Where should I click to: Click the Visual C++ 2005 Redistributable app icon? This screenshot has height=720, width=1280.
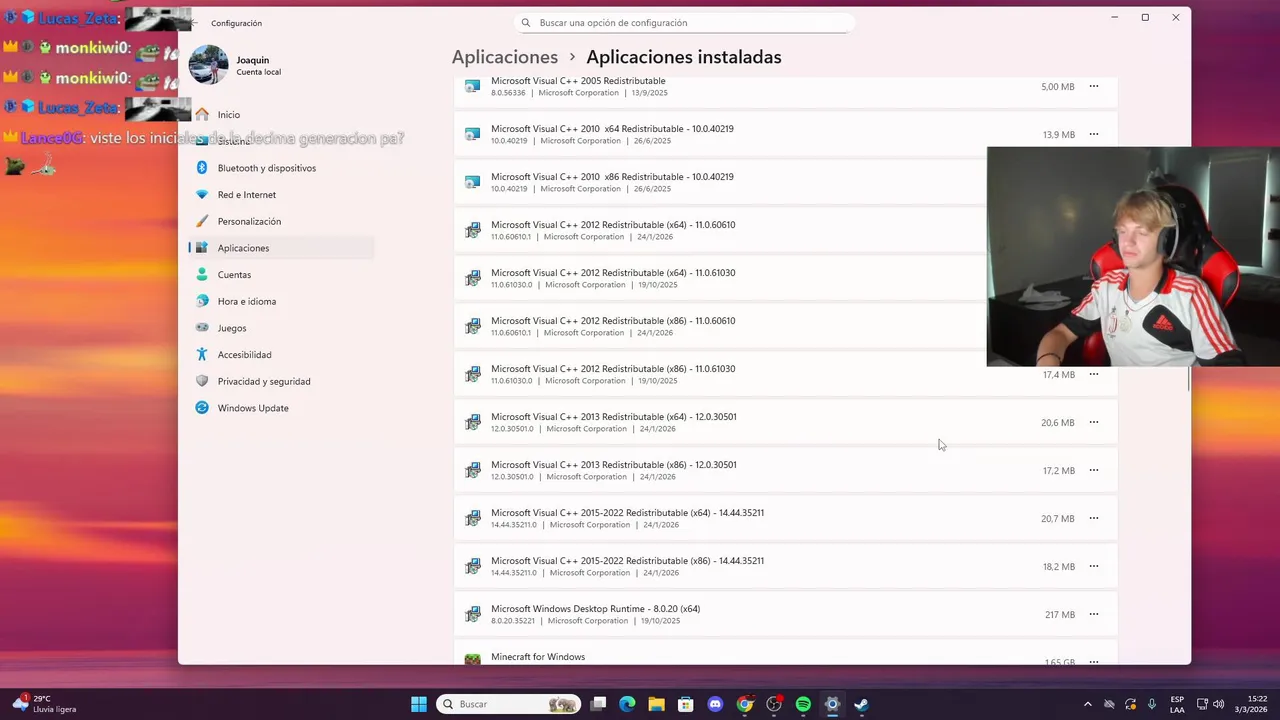click(x=472, y=86)
